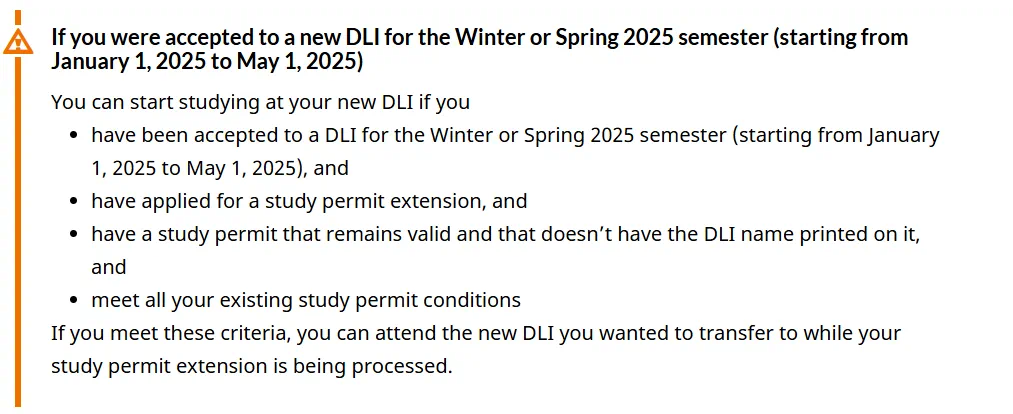Click bullet marker before 'have a study permit'

pyautogui.click(x=74, y=234)
